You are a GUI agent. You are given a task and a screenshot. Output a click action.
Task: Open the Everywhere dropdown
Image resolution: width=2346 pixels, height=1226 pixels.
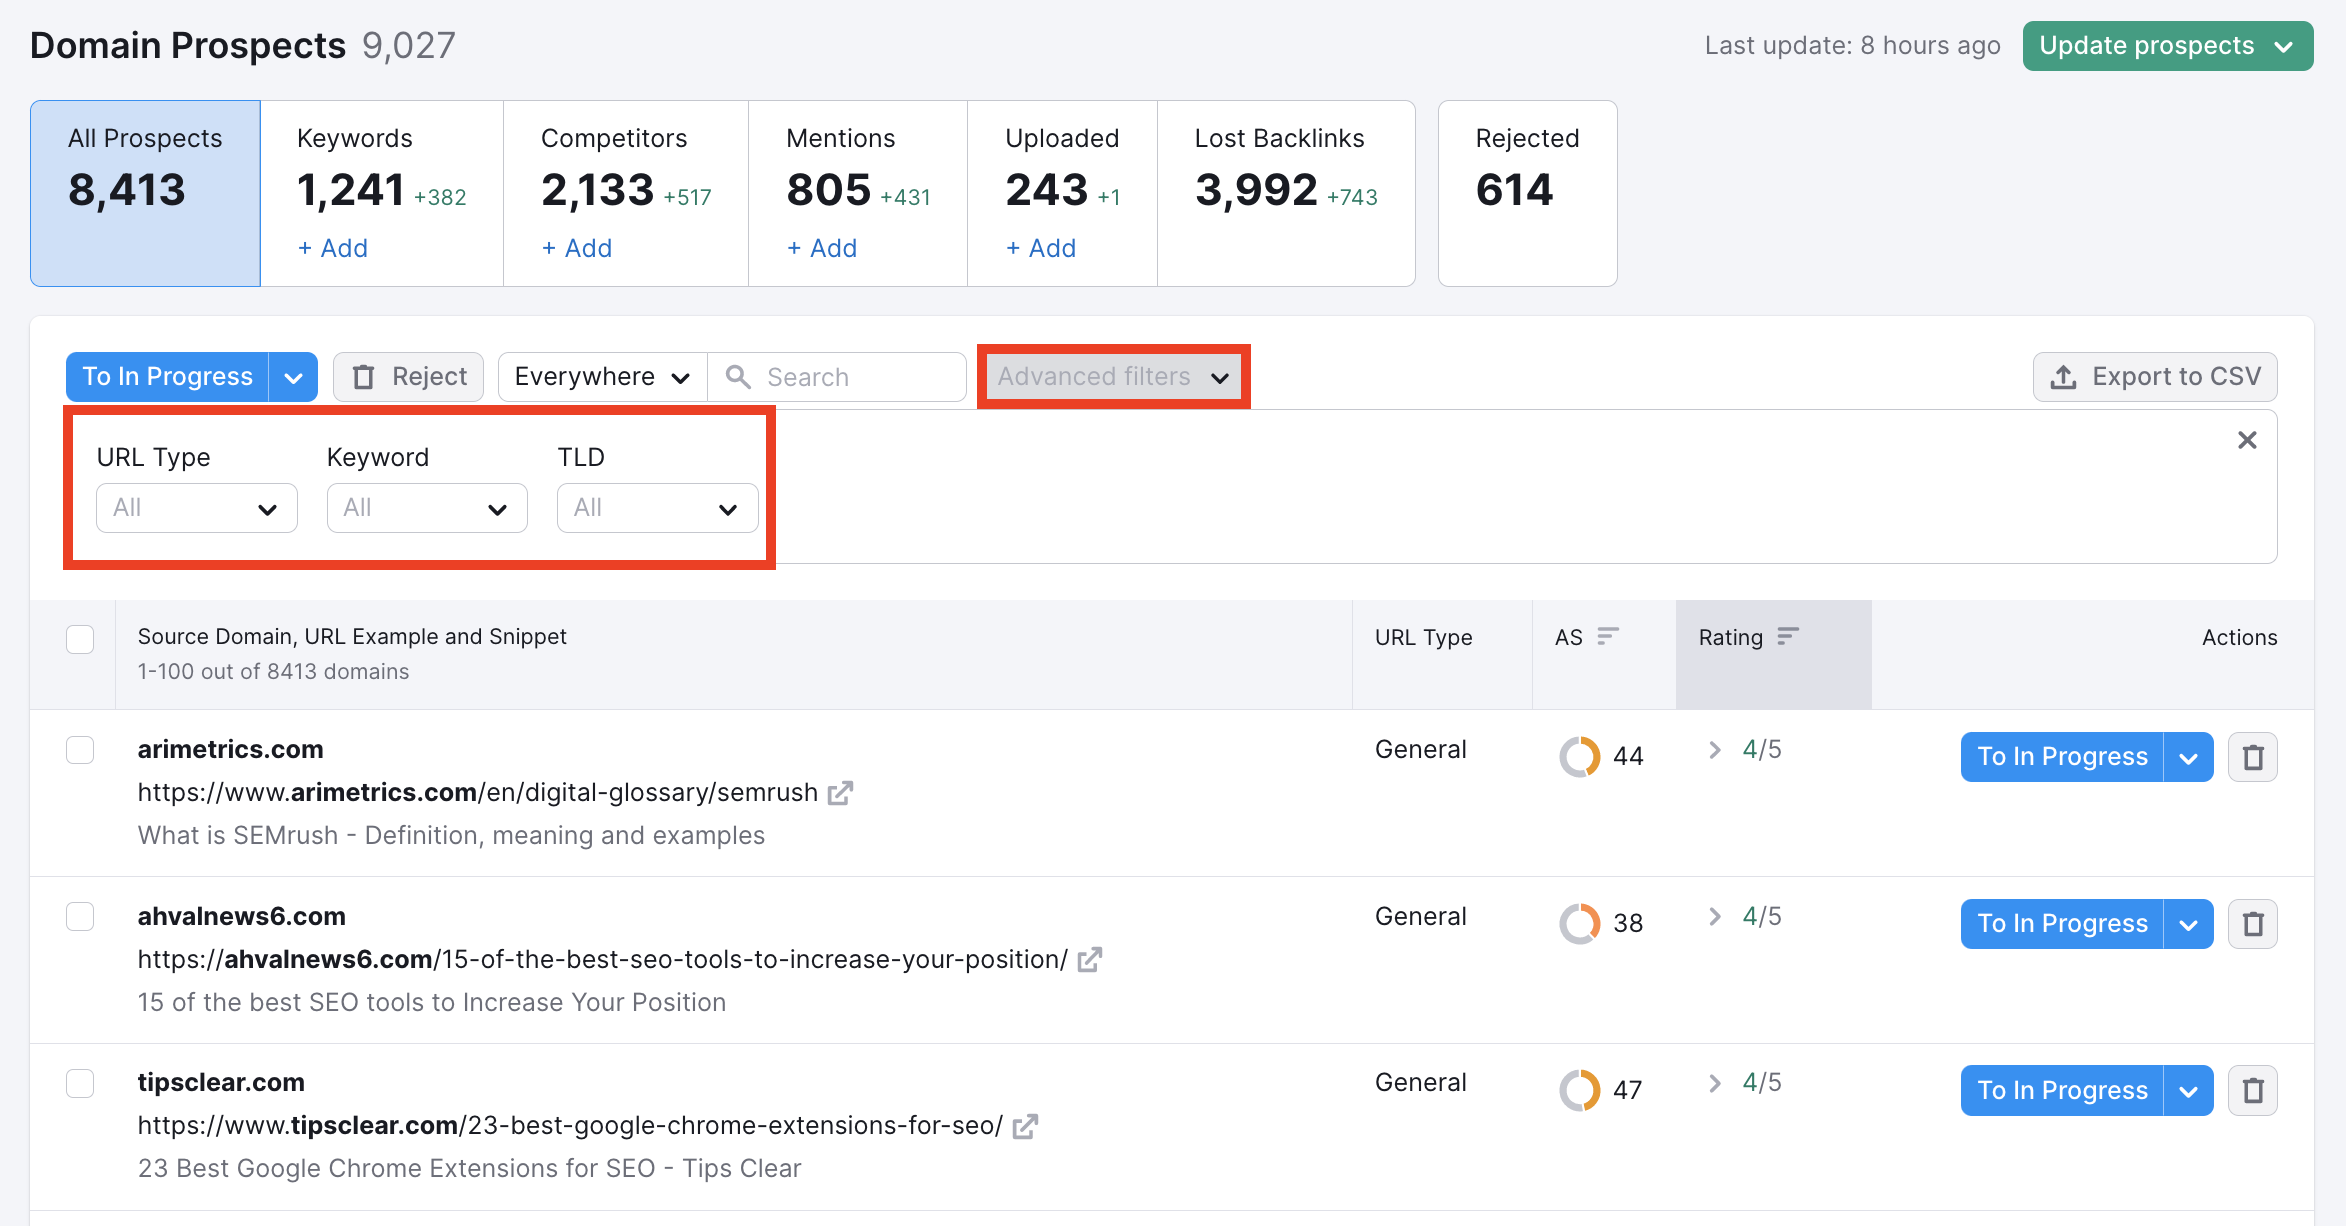coord(600,376)
